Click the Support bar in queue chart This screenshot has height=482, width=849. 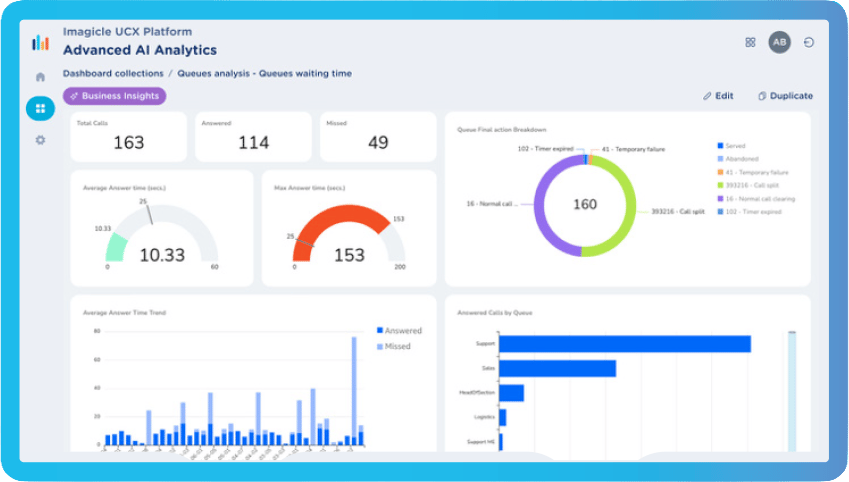(625, 344)
